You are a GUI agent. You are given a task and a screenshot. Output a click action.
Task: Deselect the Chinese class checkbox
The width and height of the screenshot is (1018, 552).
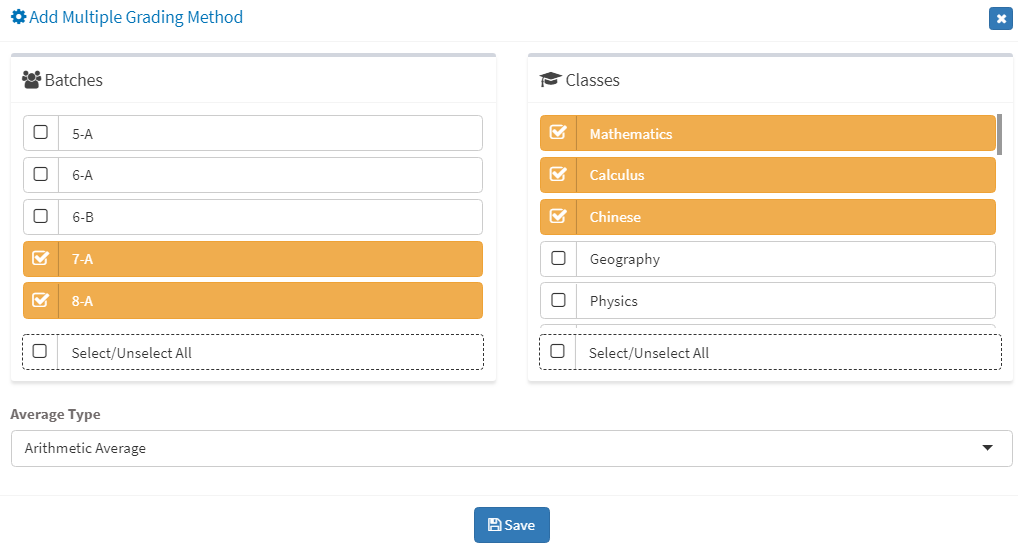click(x=558, y=216)
